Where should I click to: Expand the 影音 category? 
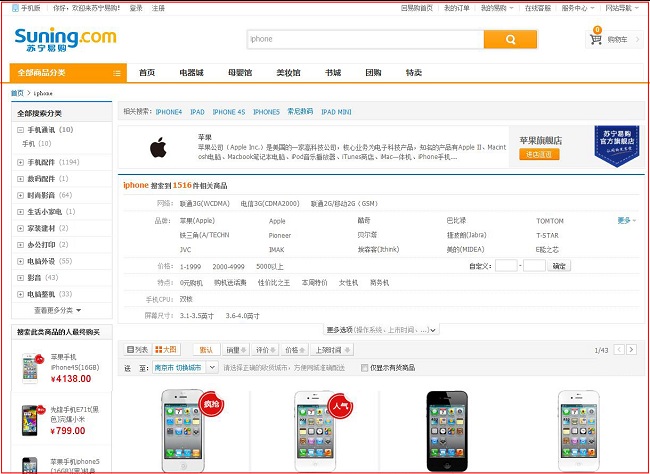(20, 278)
